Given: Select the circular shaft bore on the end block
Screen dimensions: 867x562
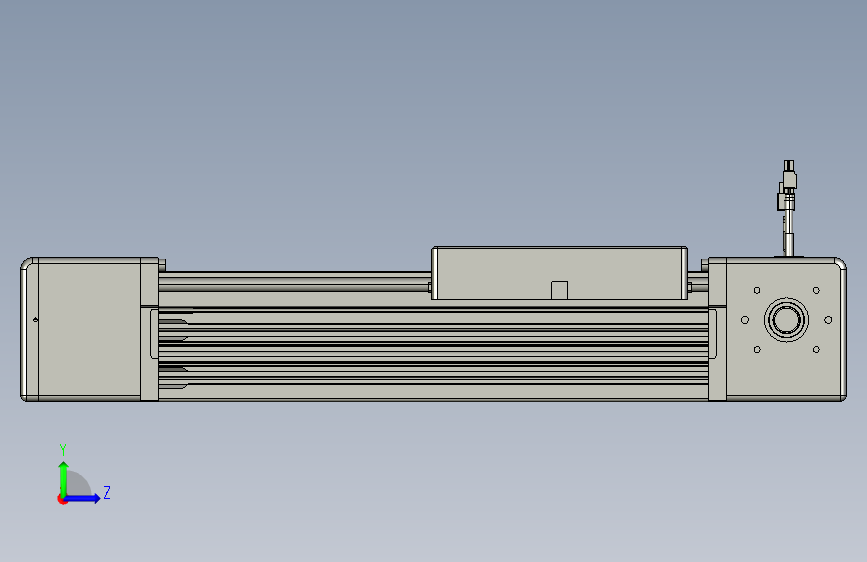Looking at the screenshot, I should tap(786, 320).
